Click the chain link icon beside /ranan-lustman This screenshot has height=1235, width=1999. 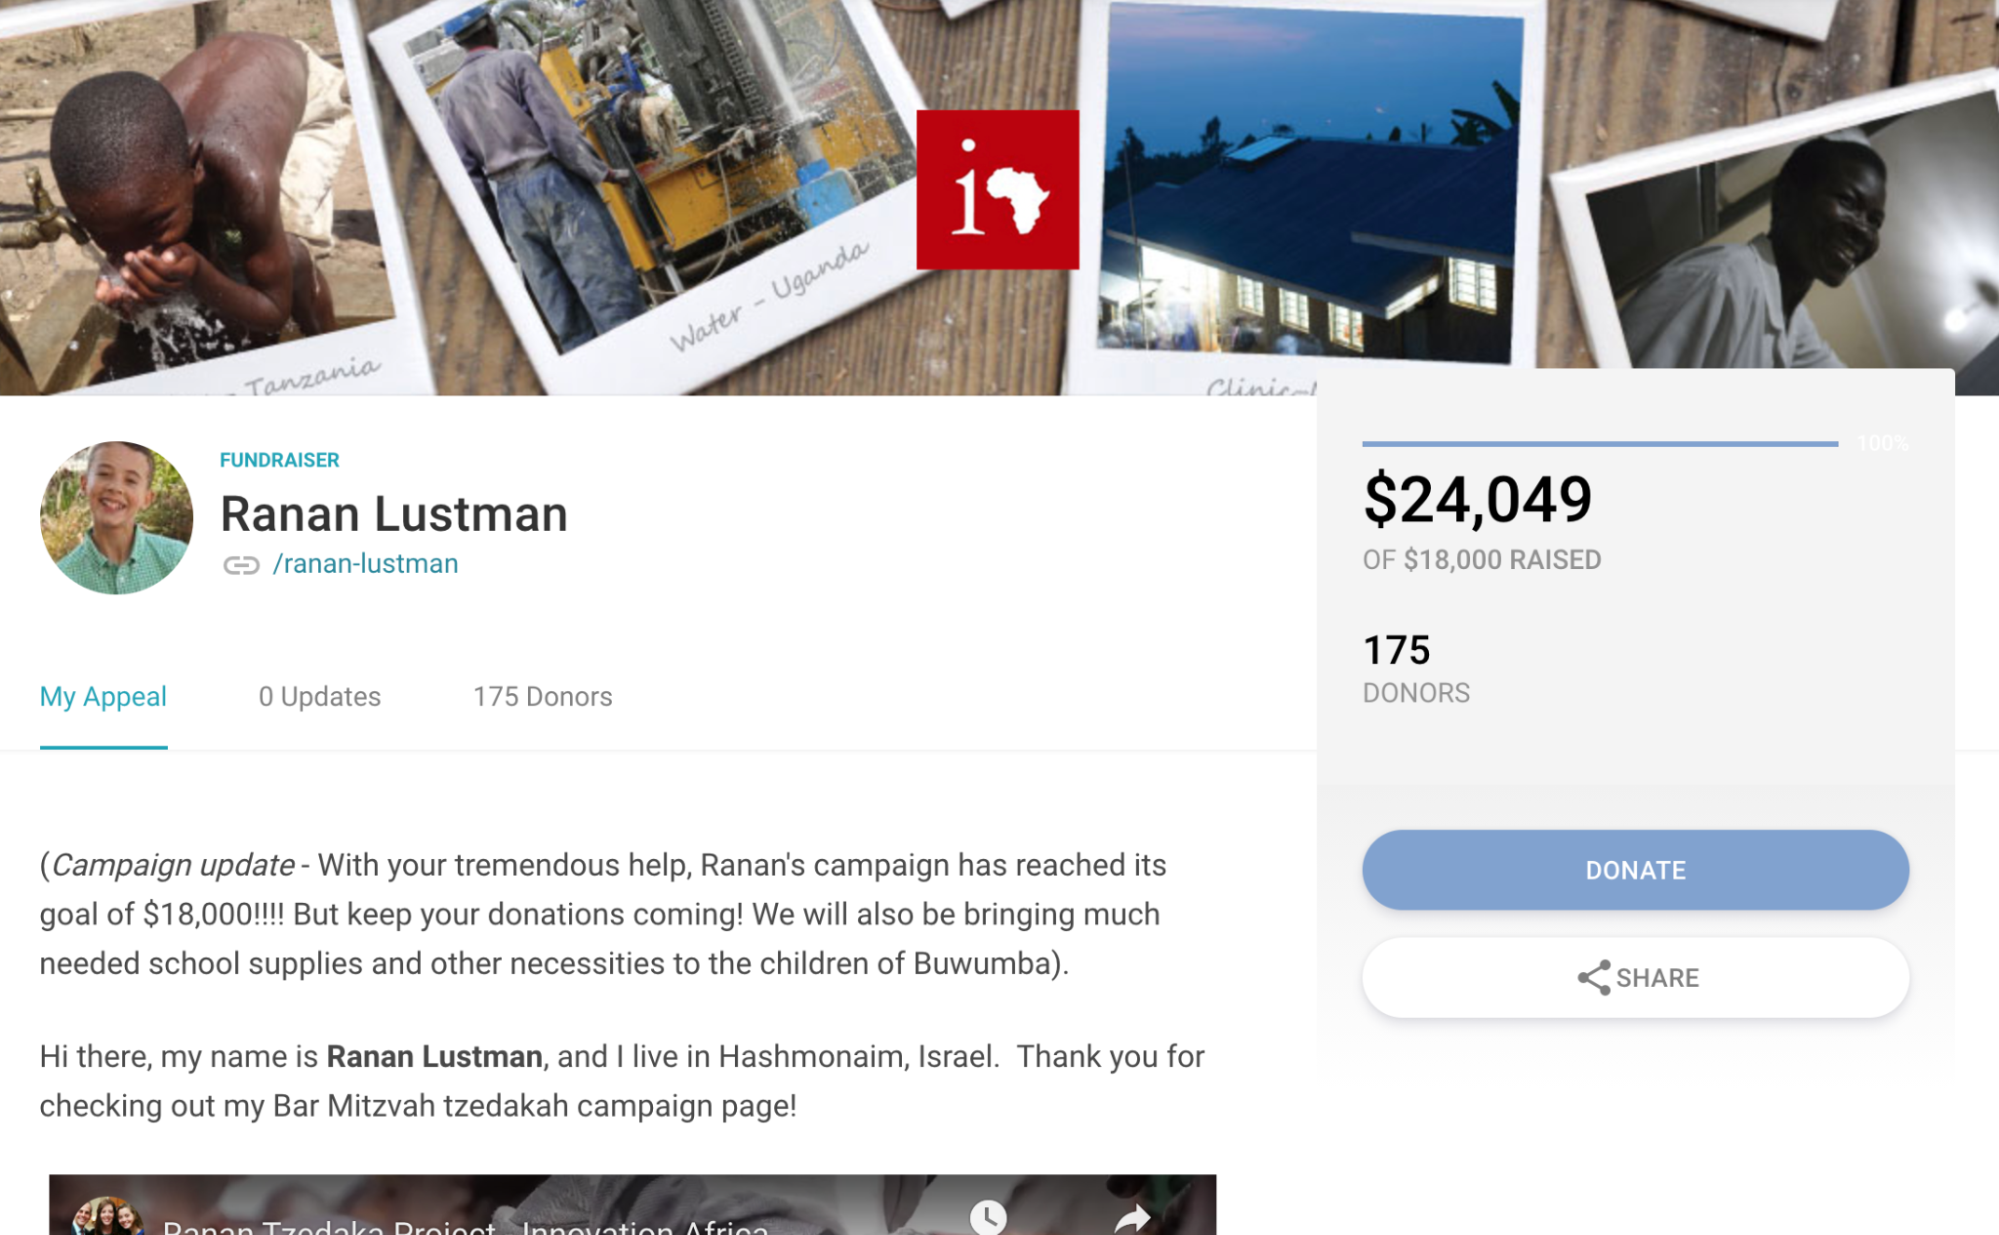pyautogui.click(x=241, y=565)
